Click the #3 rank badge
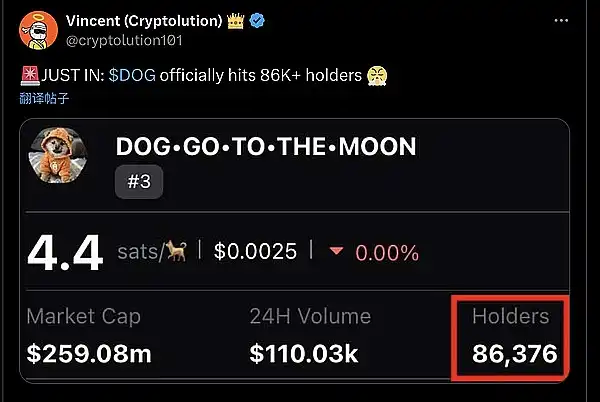This screenshot has height=402, width=600. [x=139, y=183]
